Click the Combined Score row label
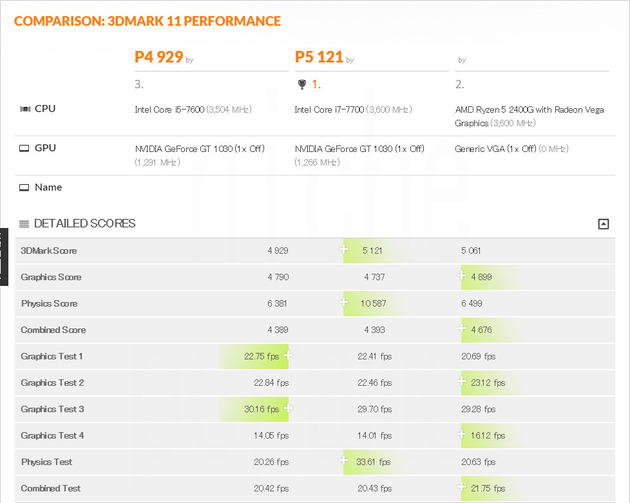 53,330
